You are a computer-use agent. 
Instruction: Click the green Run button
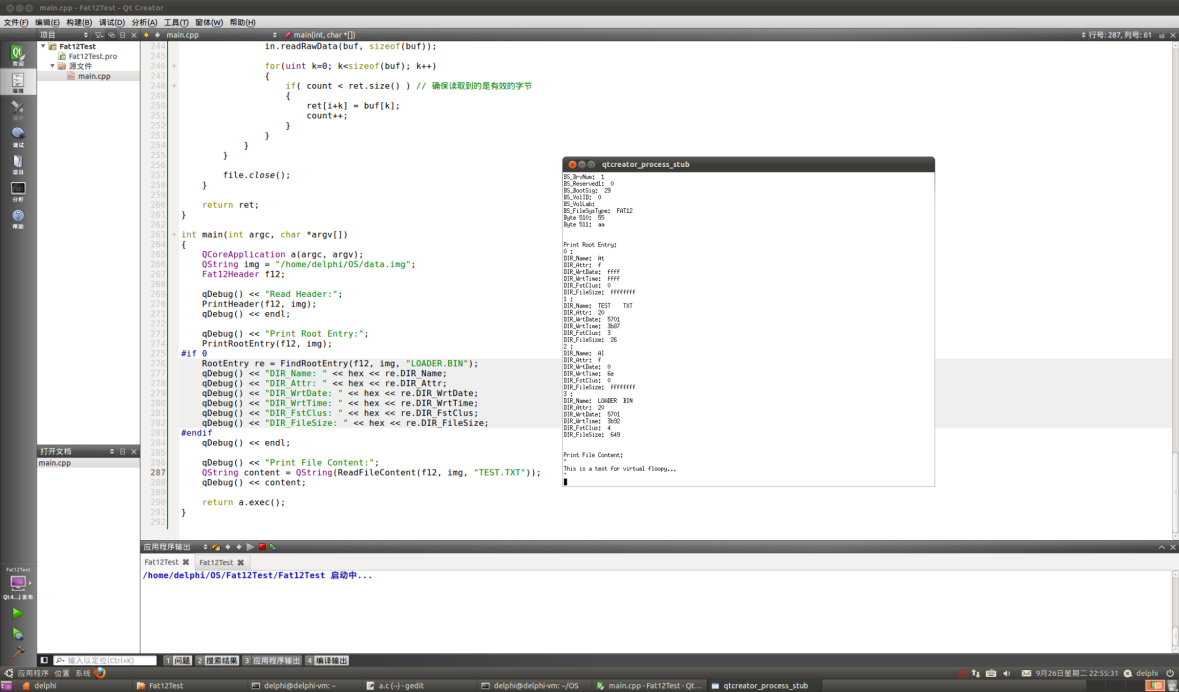(17, 612)
